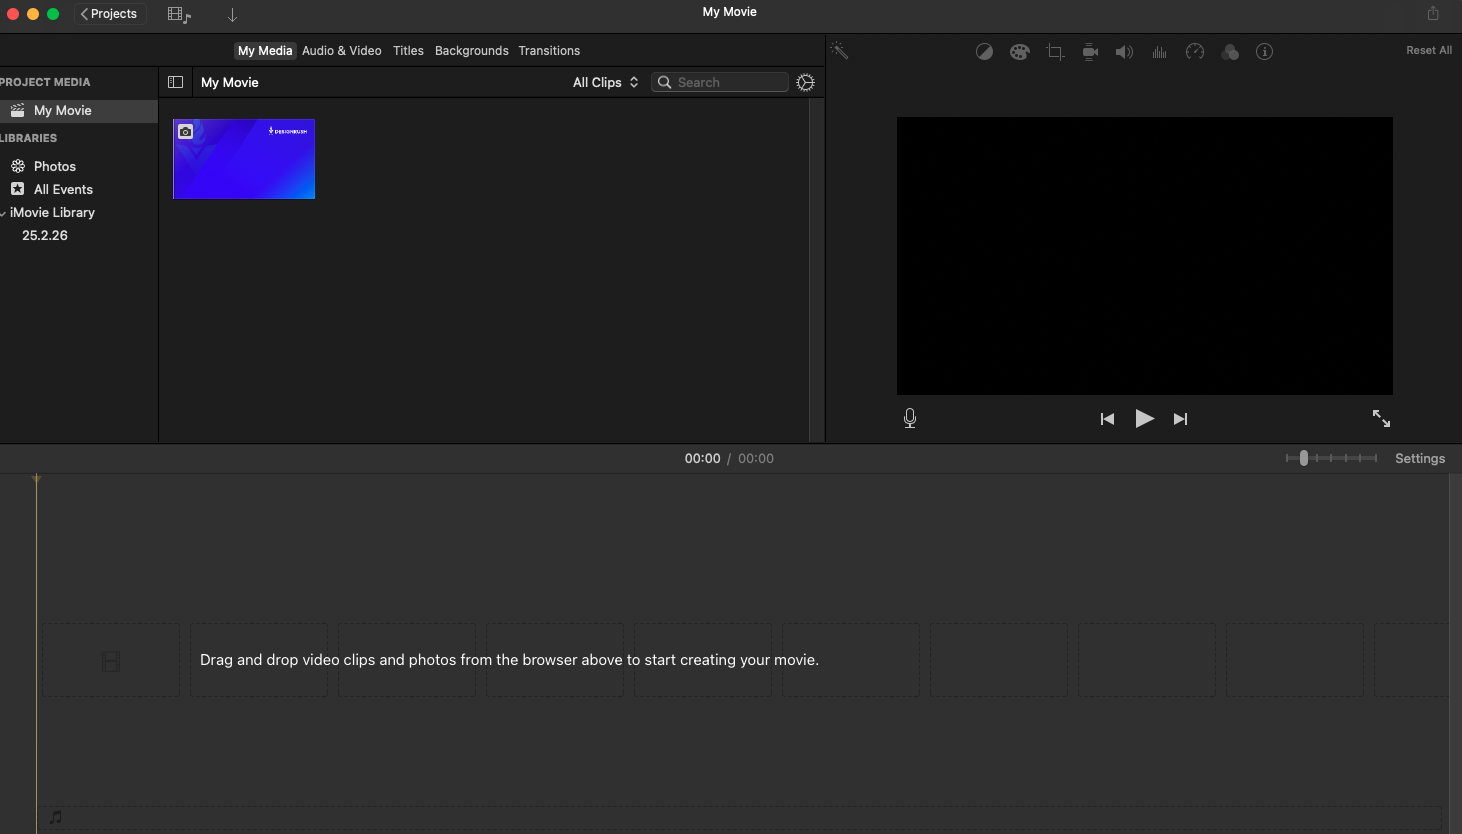Open the browser gear settings menu
This screenshot has width=1462, height=834.
(805, 82)
